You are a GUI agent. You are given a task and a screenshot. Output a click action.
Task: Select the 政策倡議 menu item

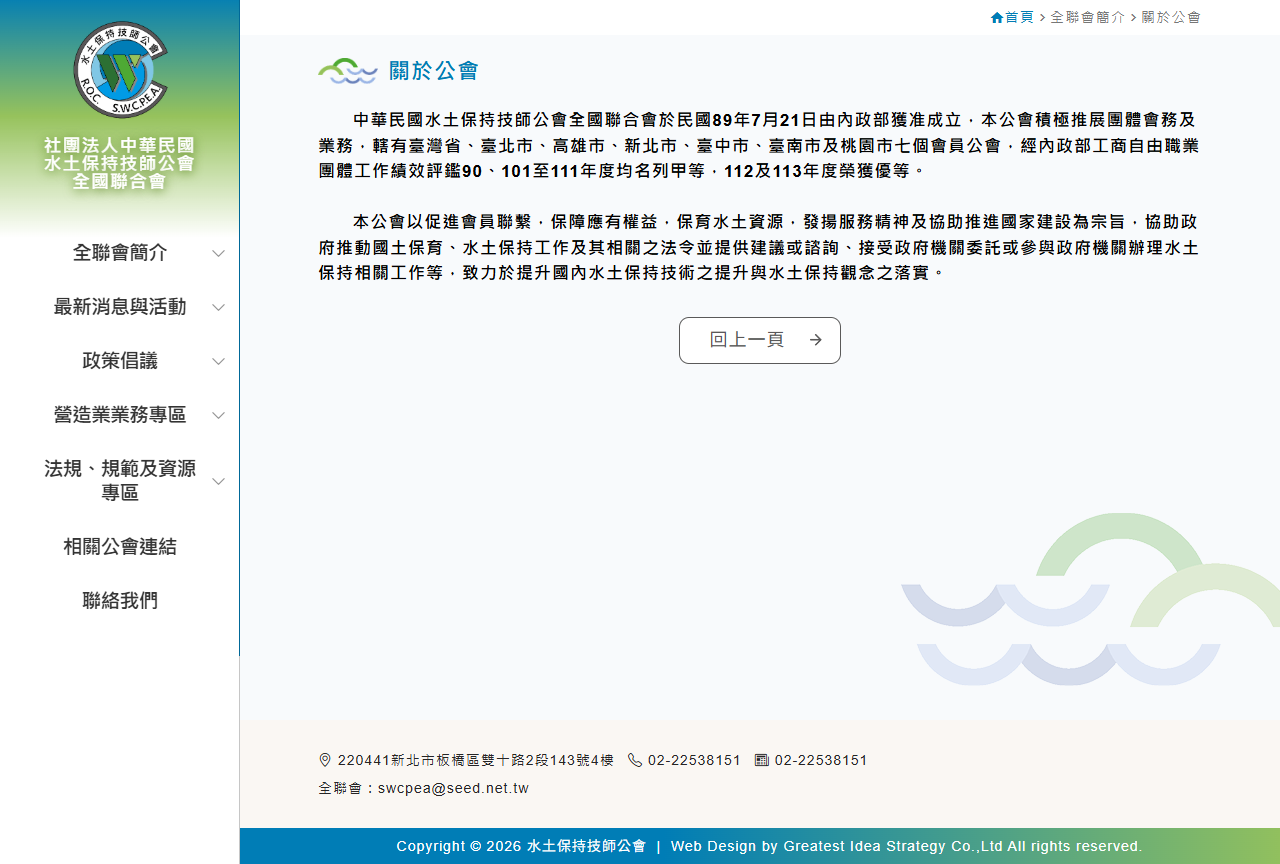[120, 361]
